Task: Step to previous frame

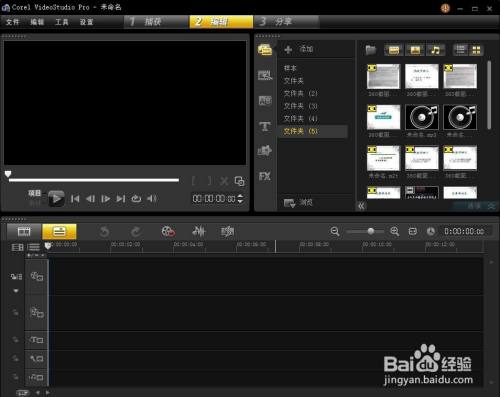Action: (90, 199)
